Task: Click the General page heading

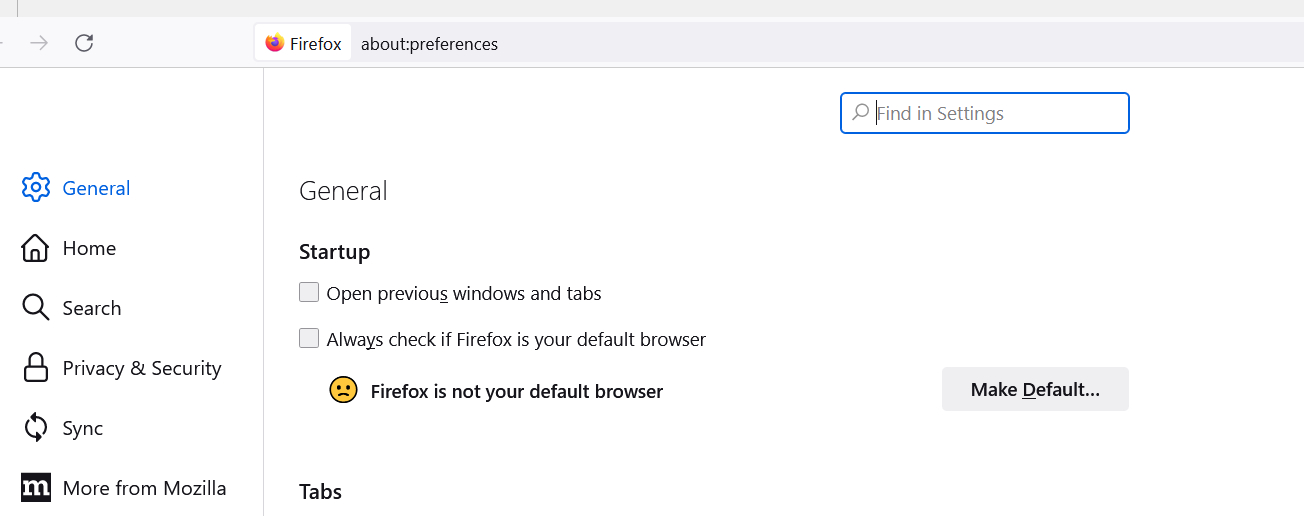Action: click(343, 191)
